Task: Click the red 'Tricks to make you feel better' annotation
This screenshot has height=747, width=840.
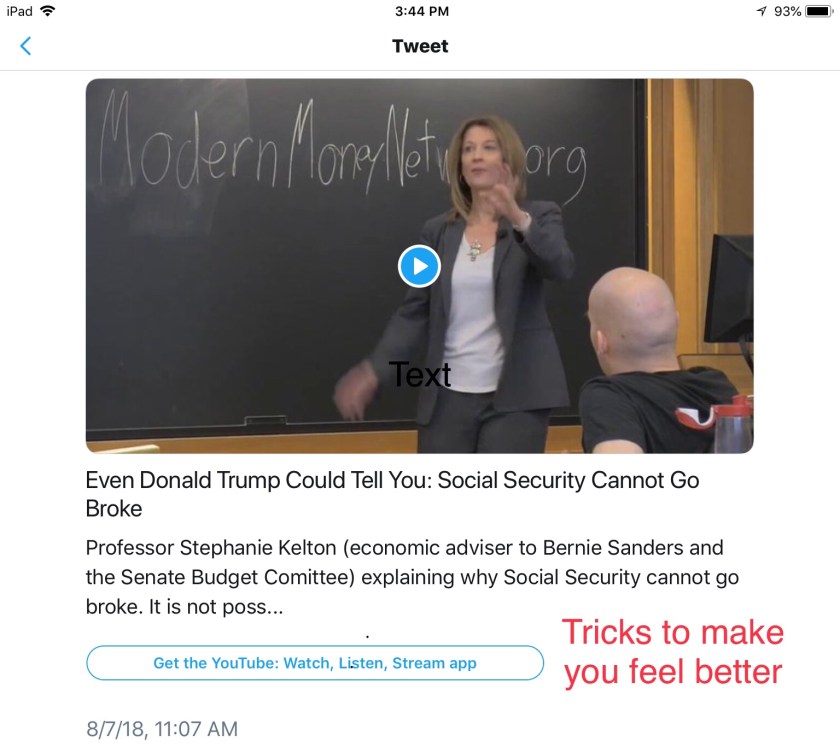Action: (673, 652)
